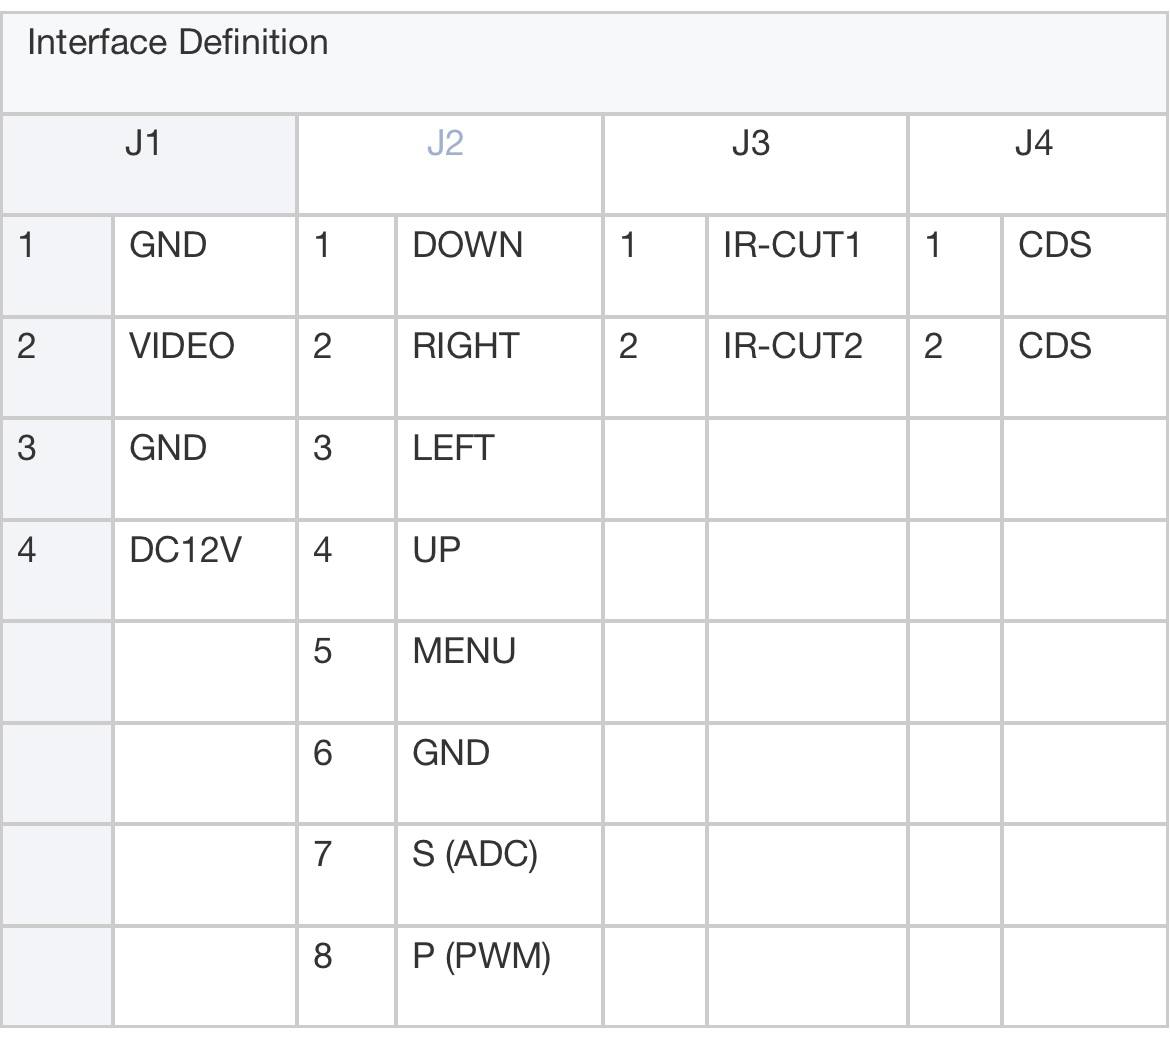
Task: Click the J4 column header
Action: pos(1038,165)
